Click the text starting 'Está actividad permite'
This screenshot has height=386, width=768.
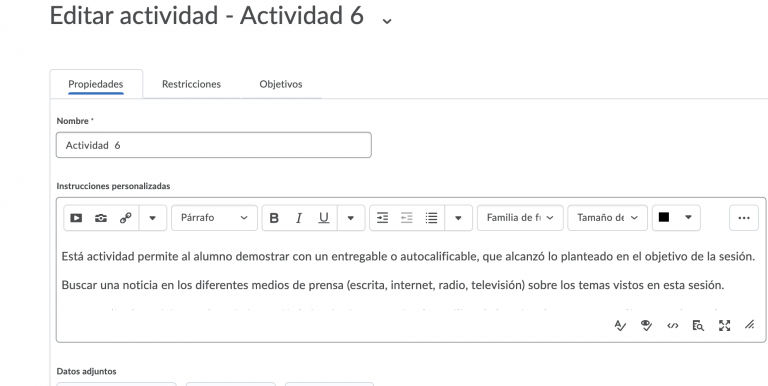tap(408, 257)
